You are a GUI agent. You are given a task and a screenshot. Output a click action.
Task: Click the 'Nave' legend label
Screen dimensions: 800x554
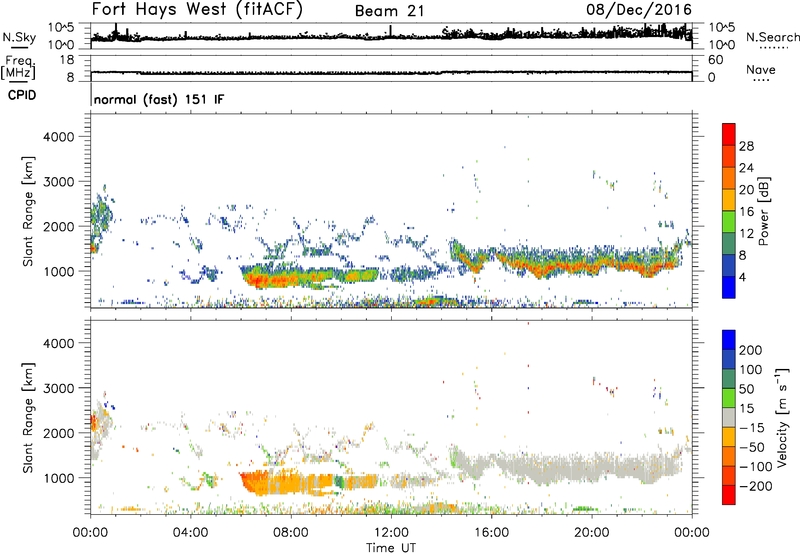click(x=761, y=70)
